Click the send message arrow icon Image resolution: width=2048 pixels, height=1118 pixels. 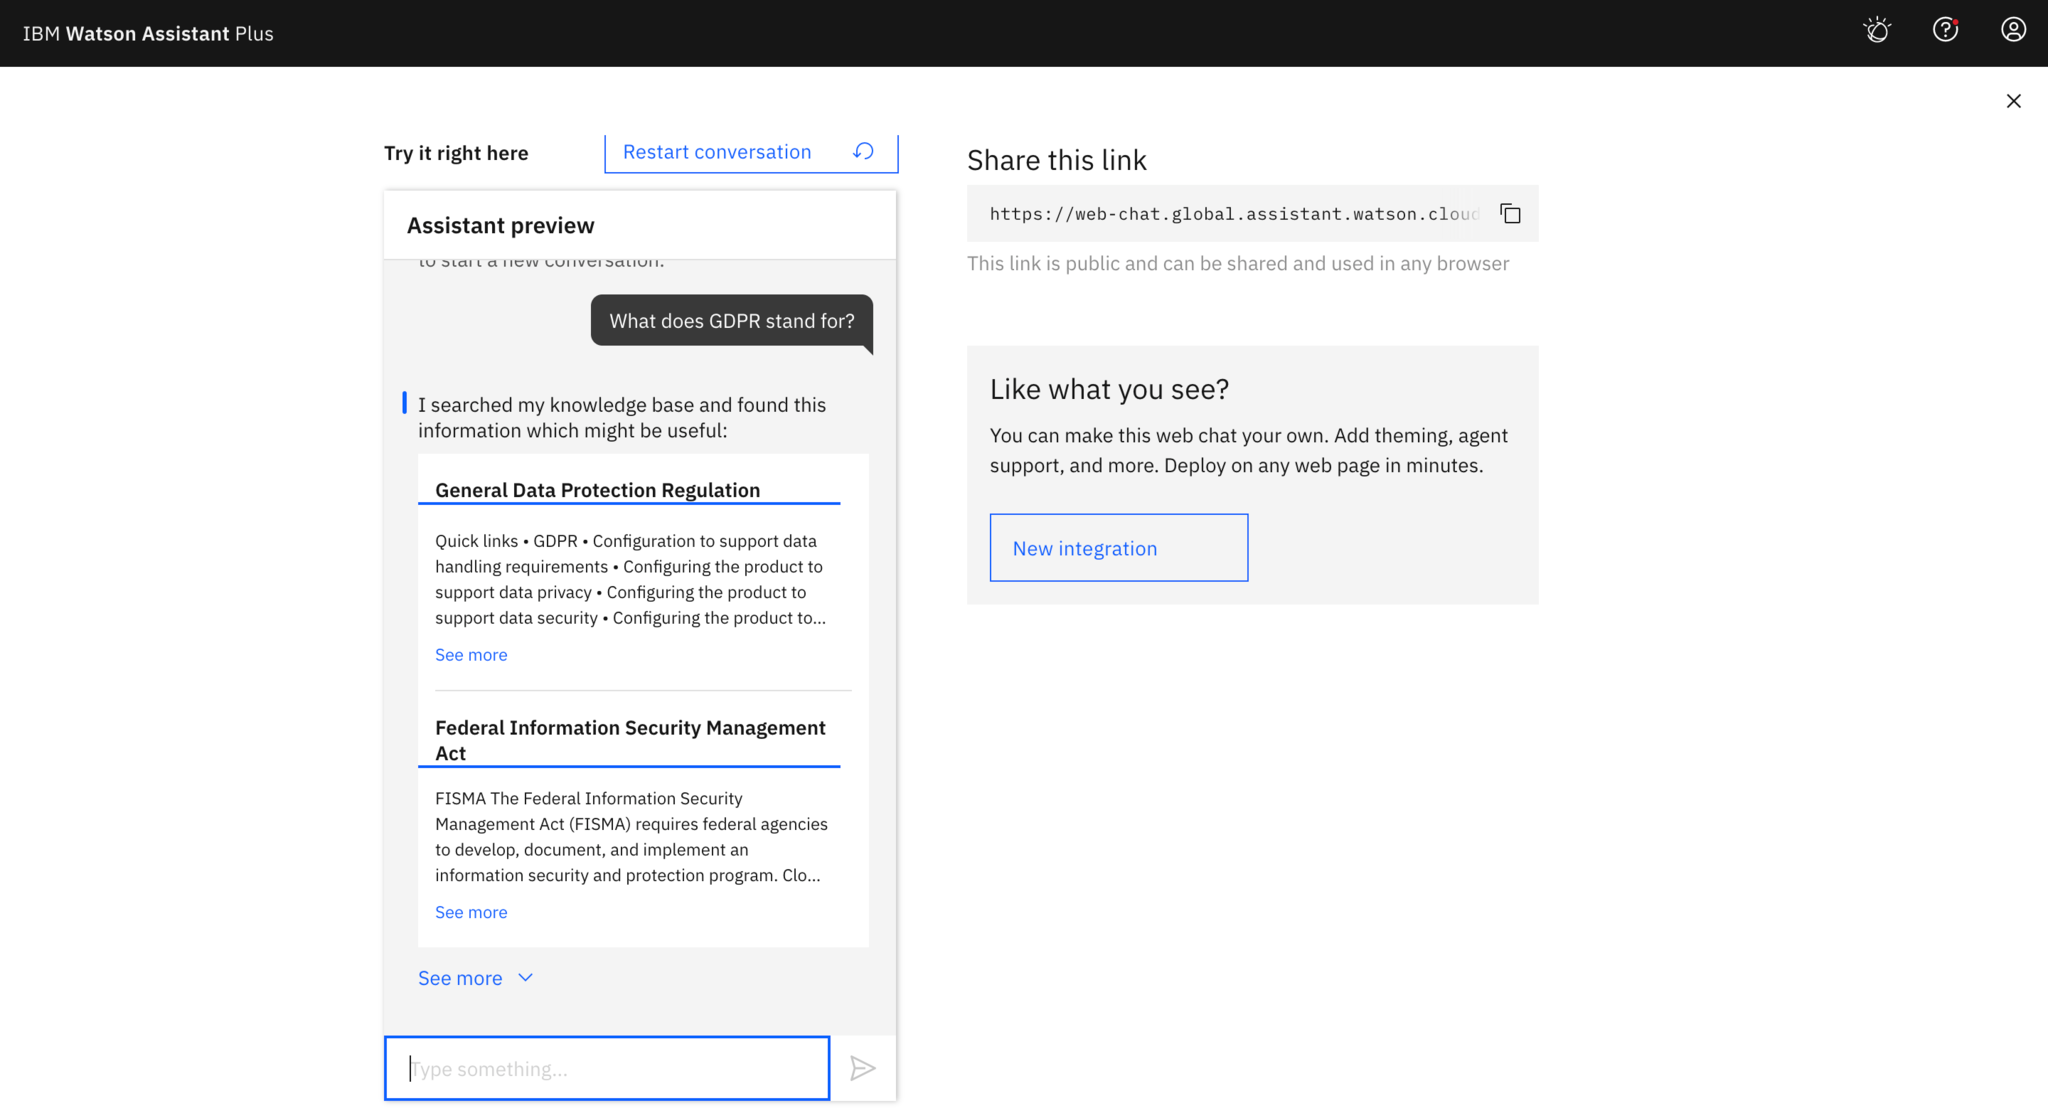(862, 1068)
